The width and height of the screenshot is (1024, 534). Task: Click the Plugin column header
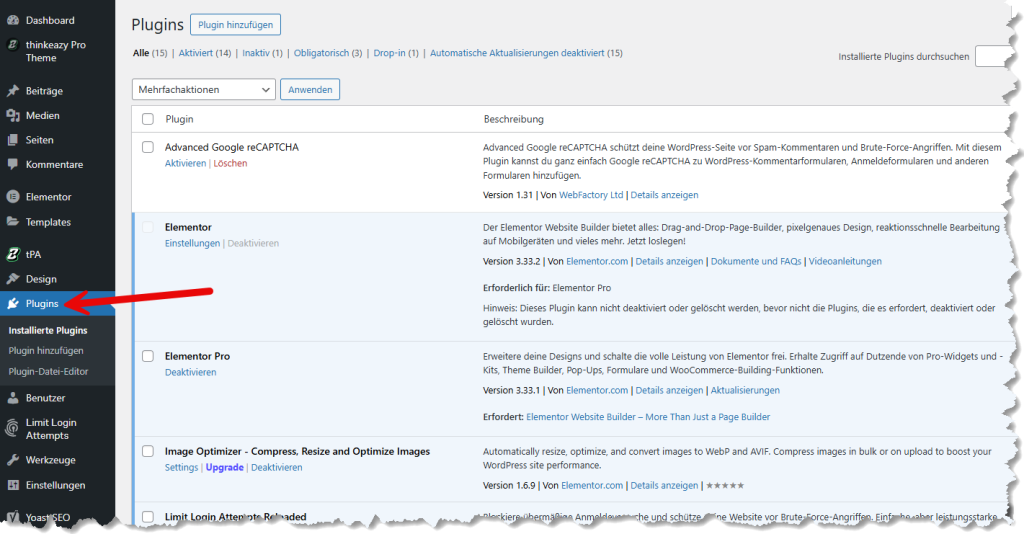click(180, 119)
